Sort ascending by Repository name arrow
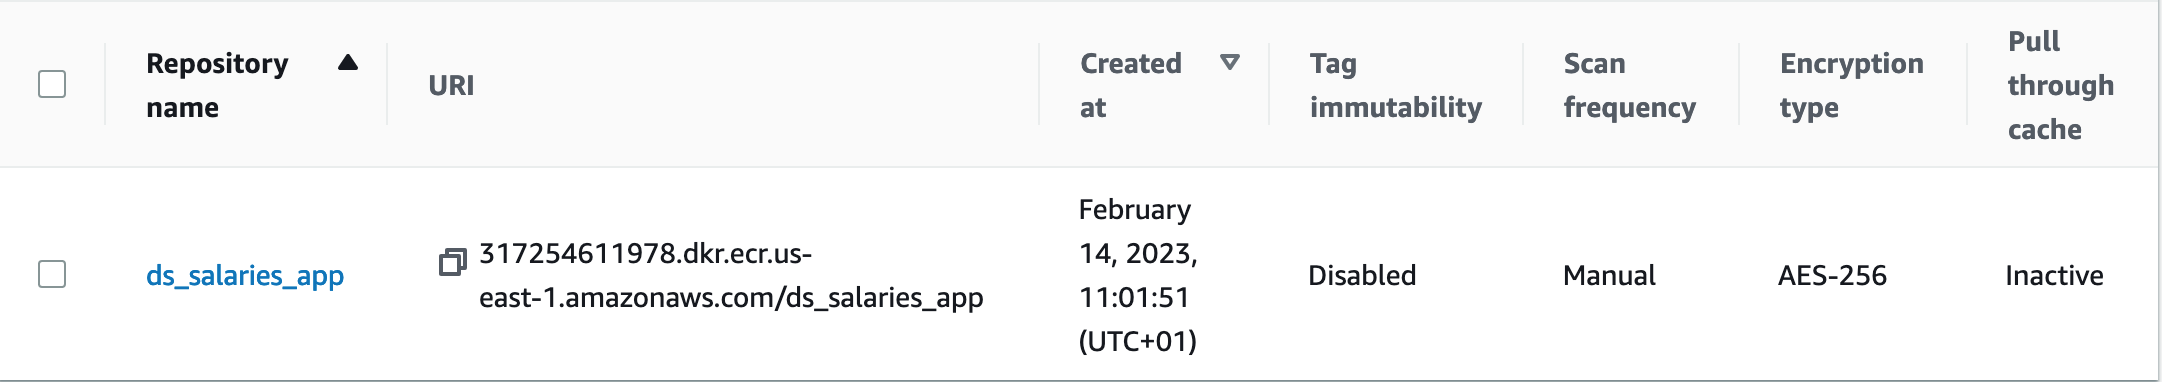 pyautogui.click(x=348, y=63)
